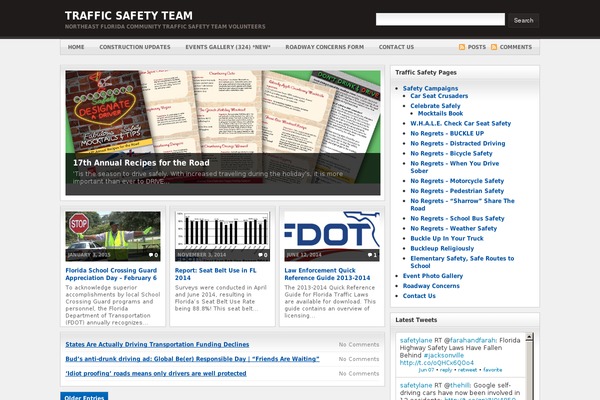Open the FDOT logo thumbnail
Image resolution: width=600 pixels, height=400 pixels.
(332, 236)
